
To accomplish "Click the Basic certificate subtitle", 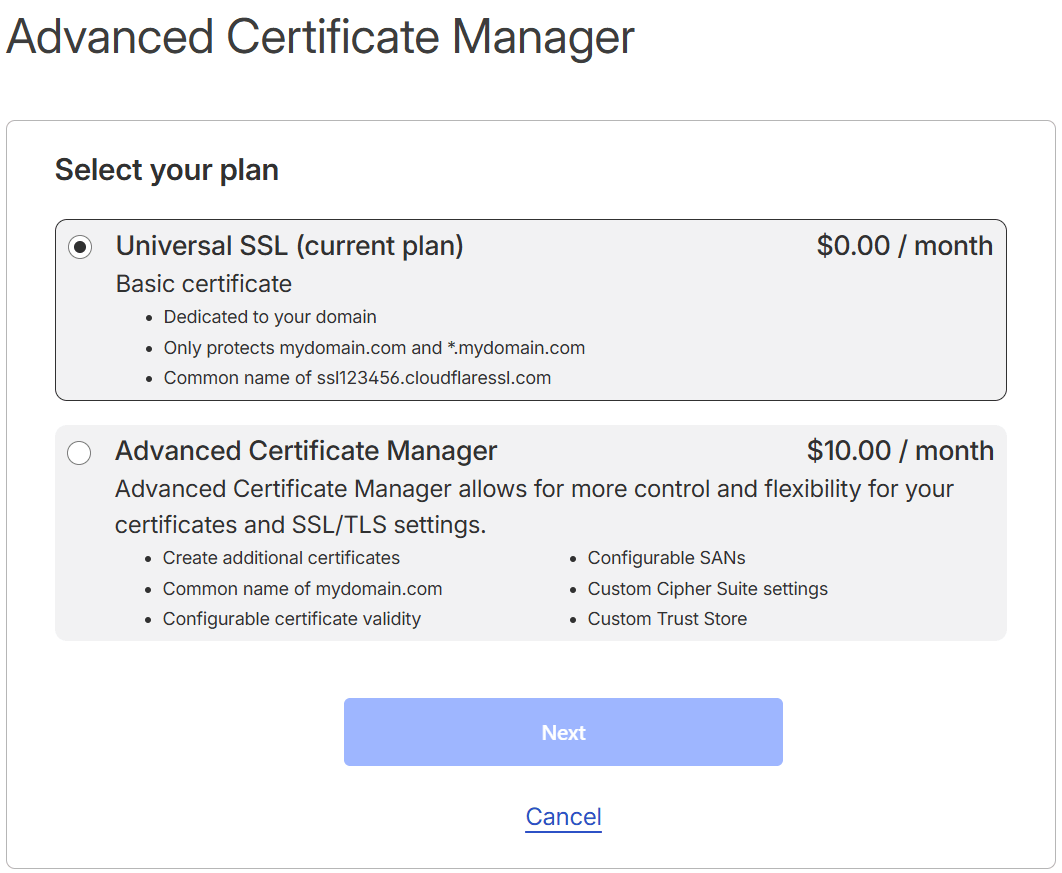I will tap(203, 284).
